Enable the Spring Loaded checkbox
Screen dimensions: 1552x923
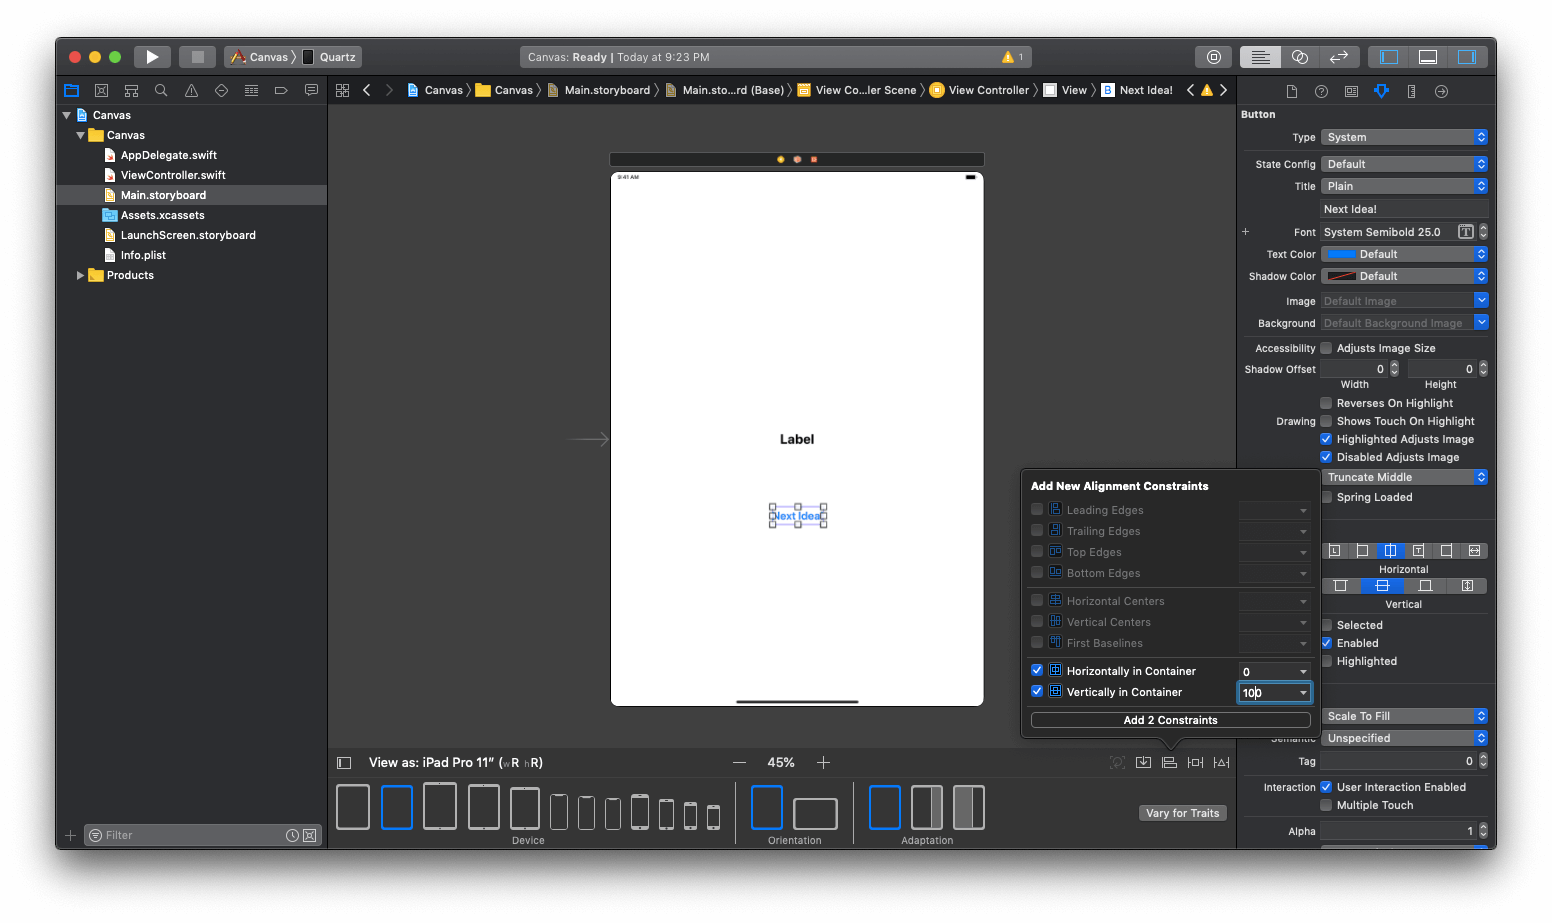point(1327,497)
